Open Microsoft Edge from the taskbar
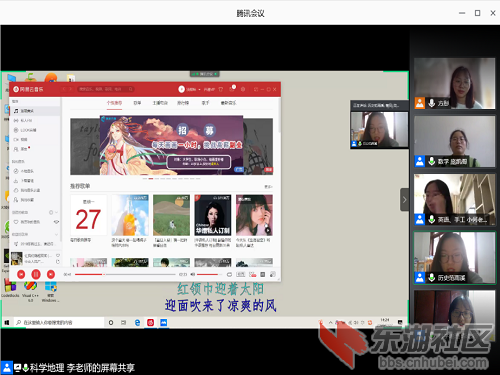 point(137,322)
